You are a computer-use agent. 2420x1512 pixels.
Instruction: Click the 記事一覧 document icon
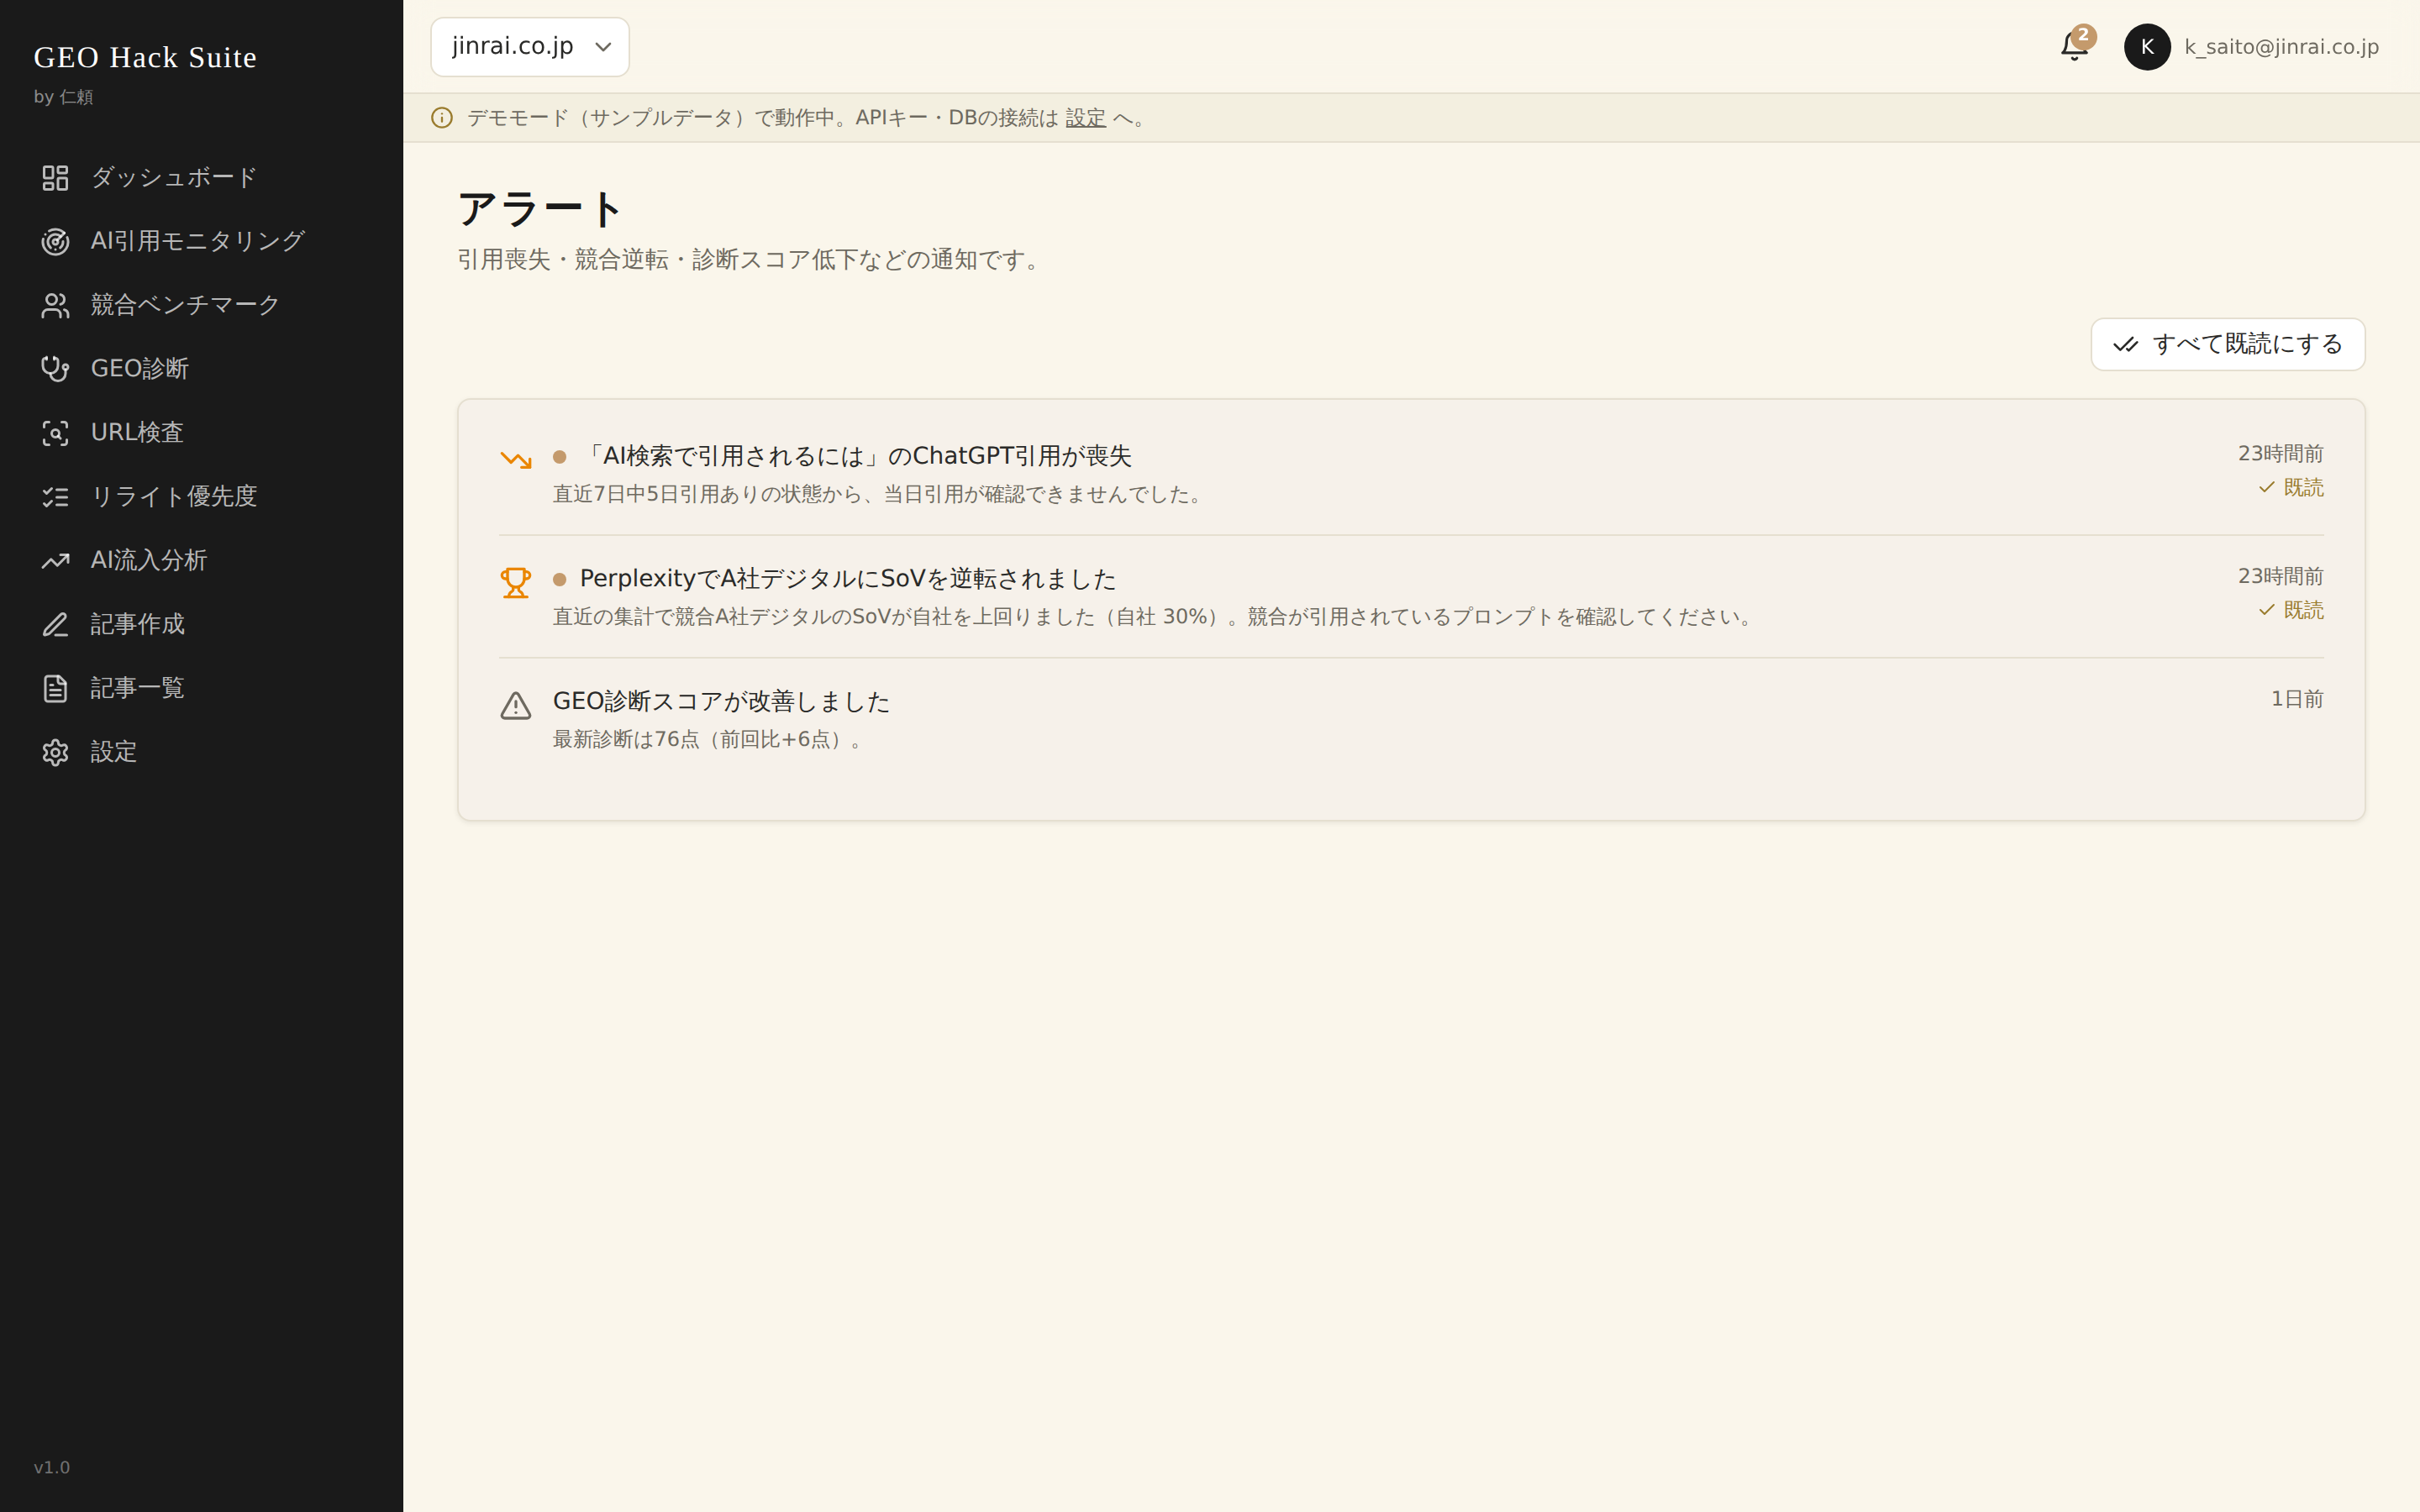point(55,689)
